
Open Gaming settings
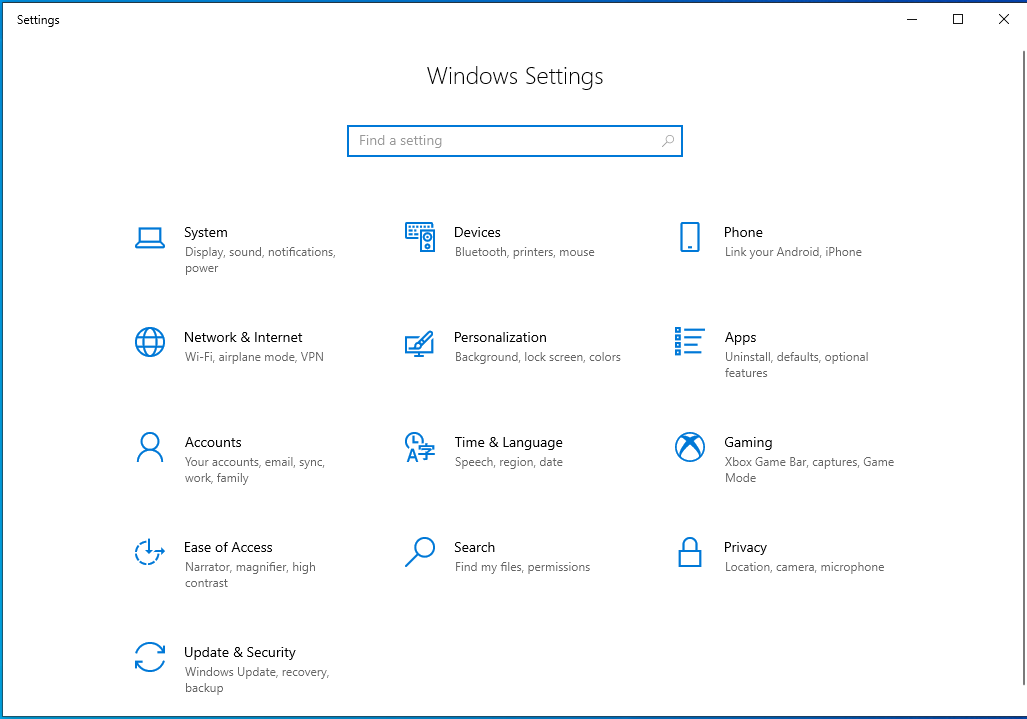pyautogui.click(x=748, y=442)
